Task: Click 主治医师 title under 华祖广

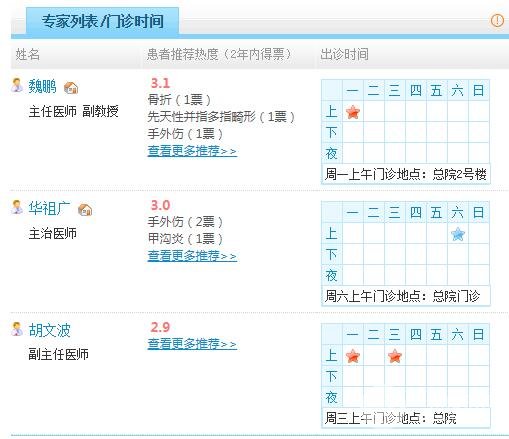Action: pyautogui.click(x=53, y=233)
